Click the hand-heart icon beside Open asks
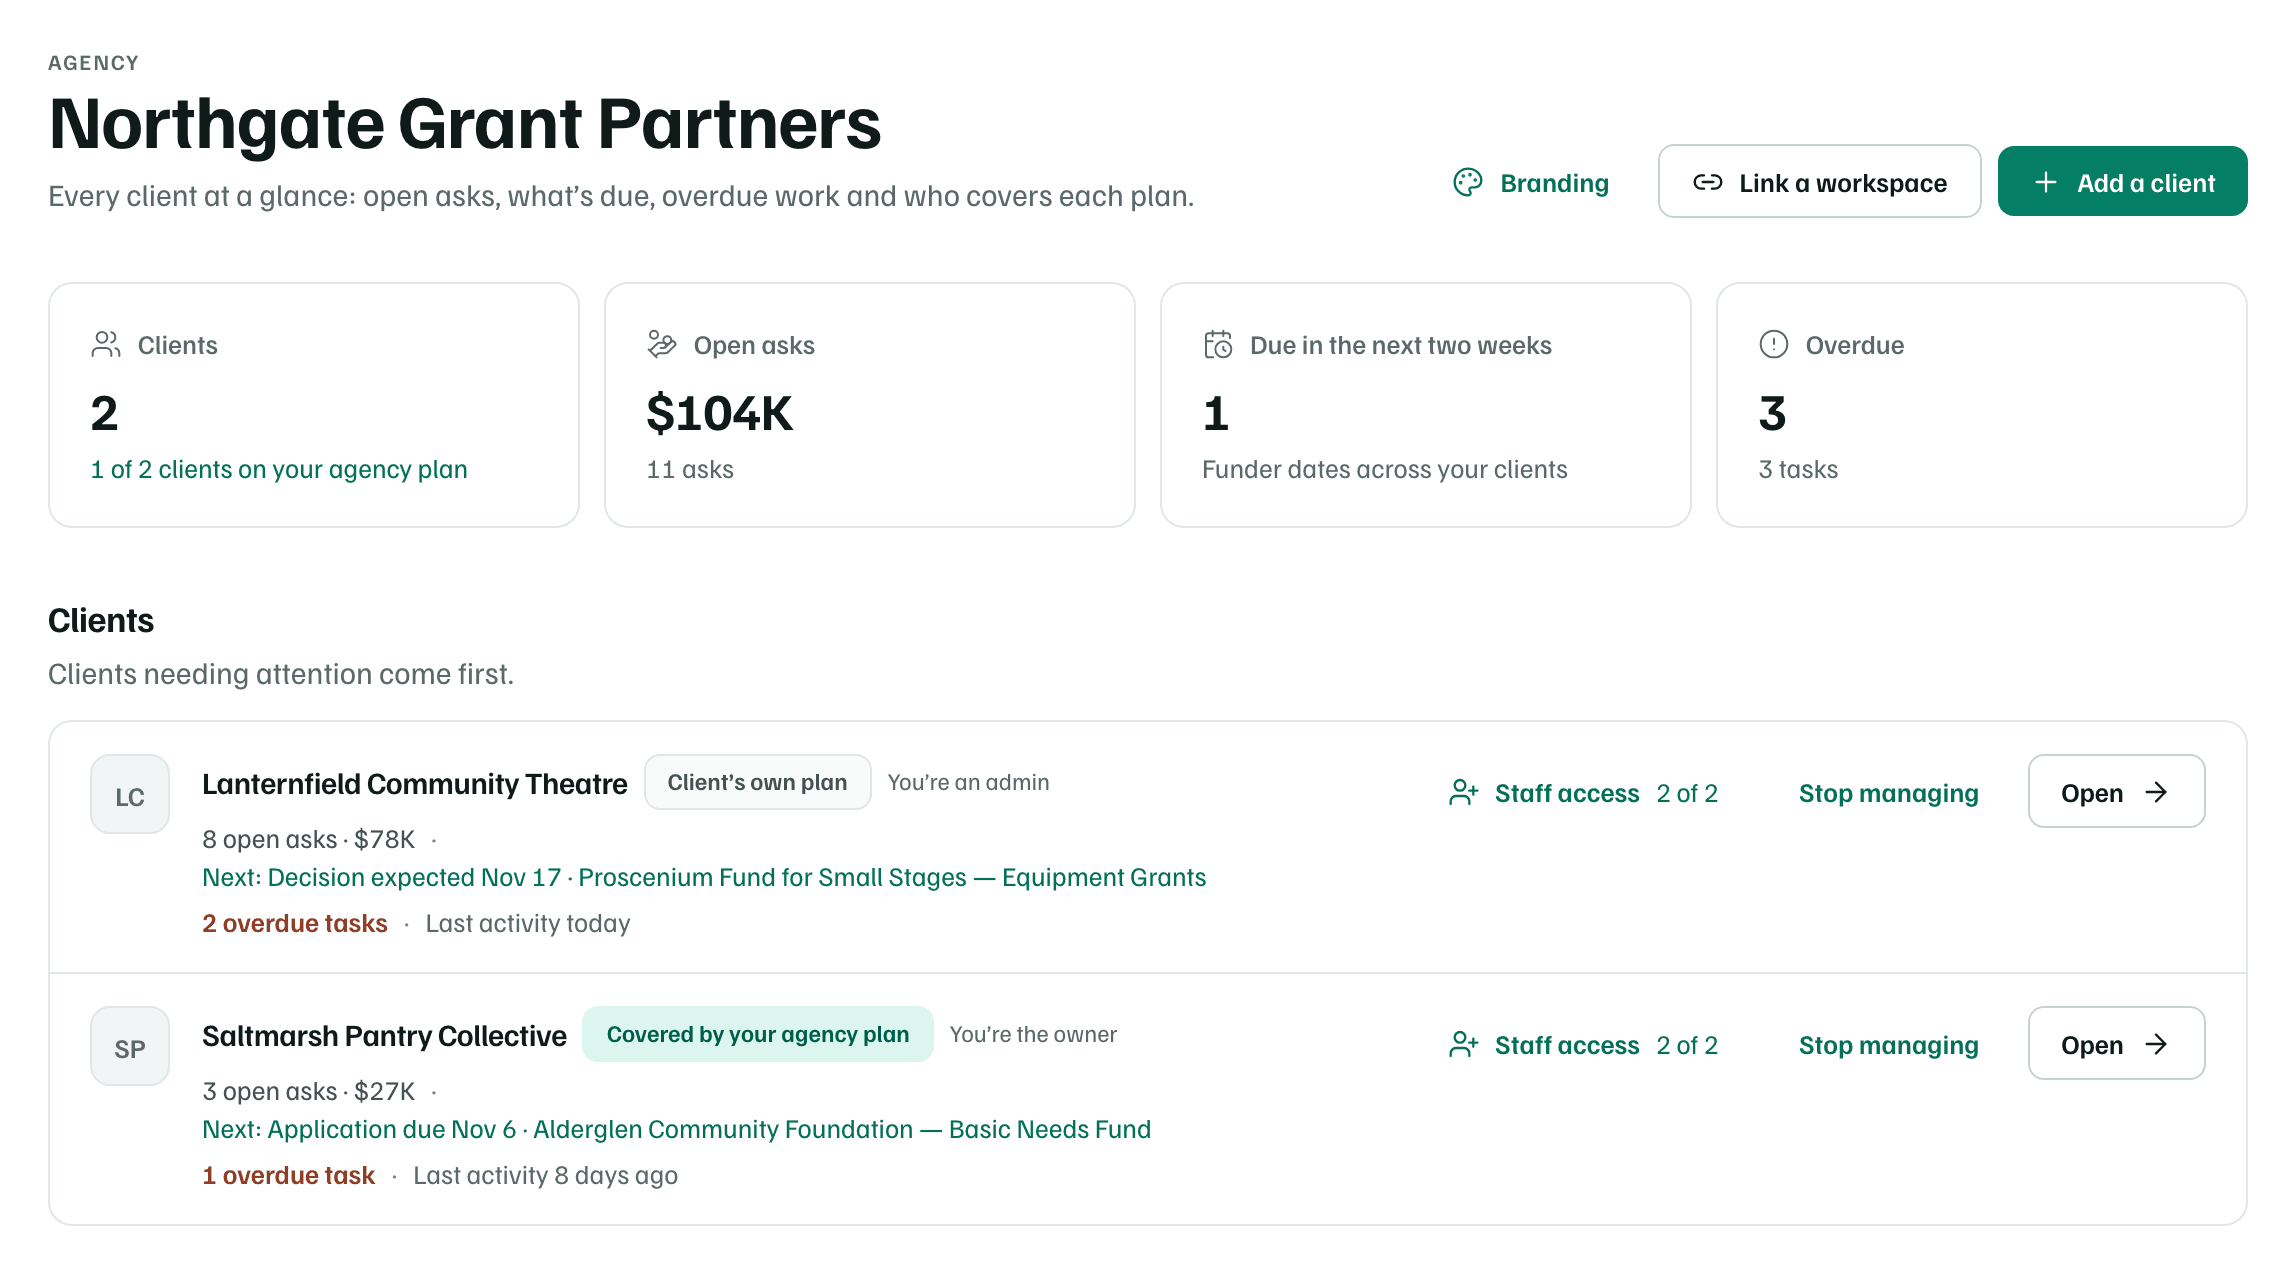 (x=662, y=344)
